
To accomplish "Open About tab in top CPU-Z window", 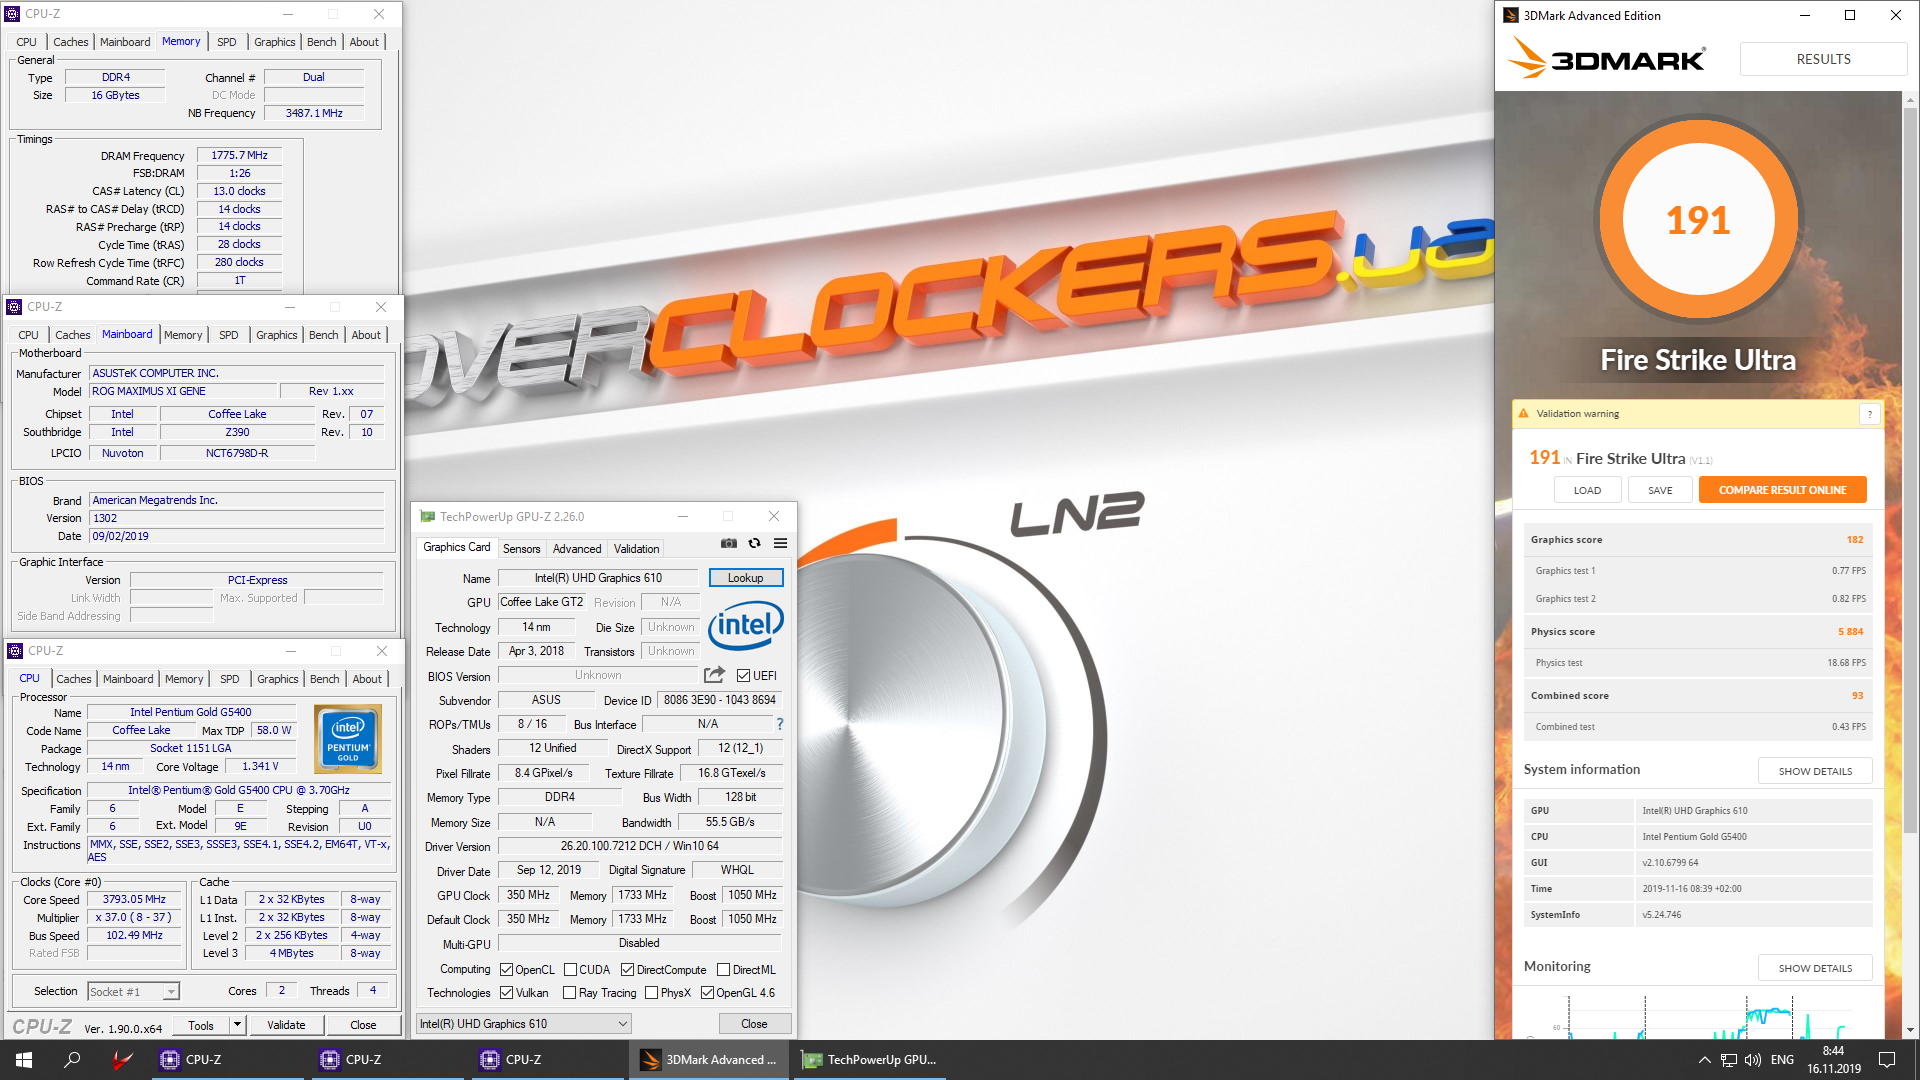I will (364, 42).
